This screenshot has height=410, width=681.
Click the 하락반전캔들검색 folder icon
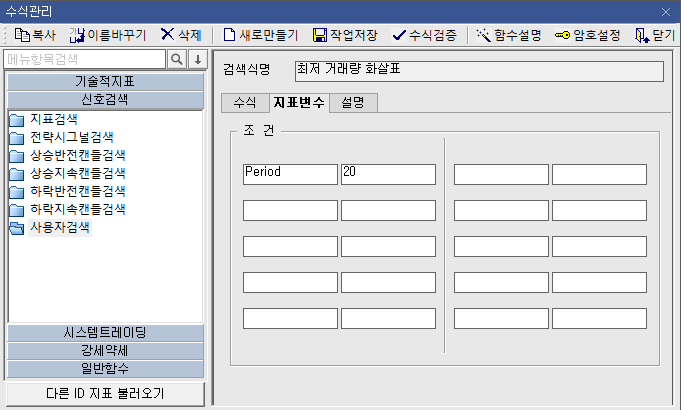tap(17, 192)
